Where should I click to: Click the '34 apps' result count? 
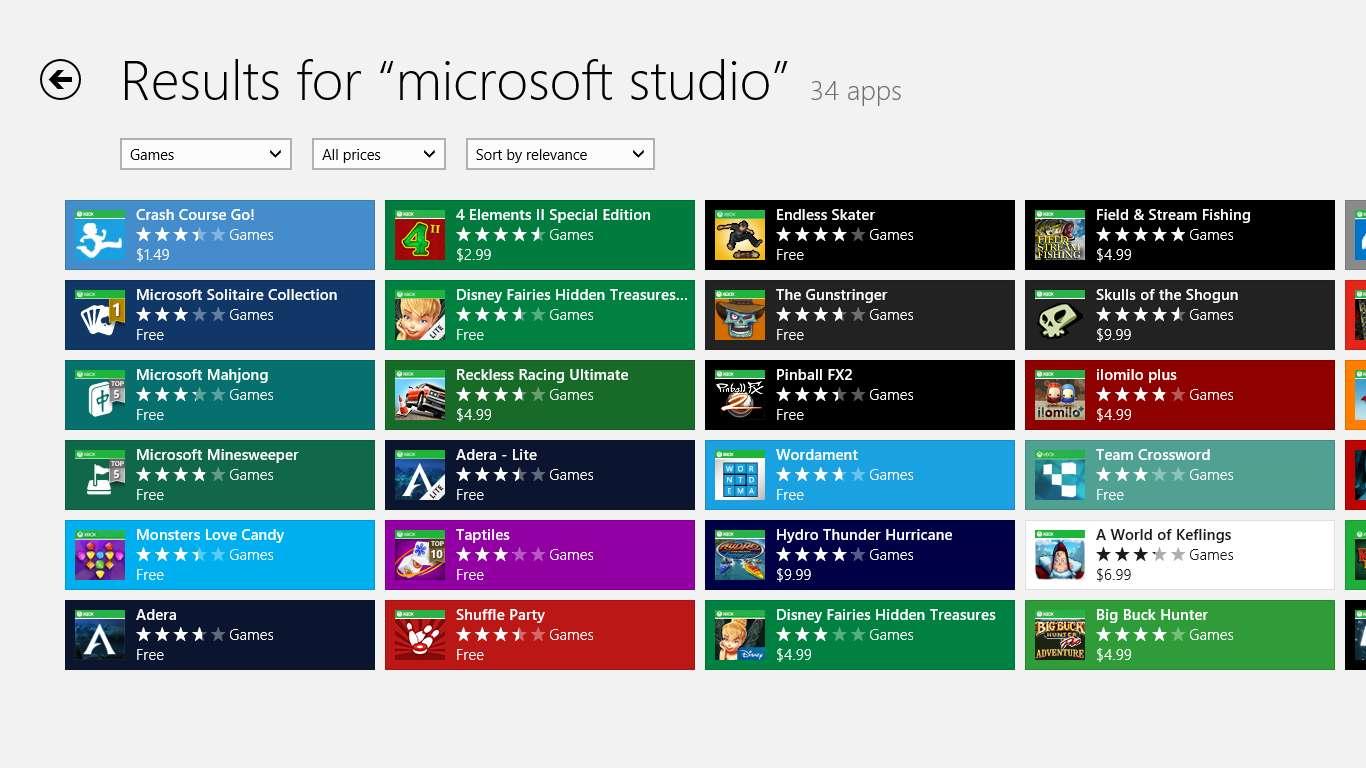[856, 91]
